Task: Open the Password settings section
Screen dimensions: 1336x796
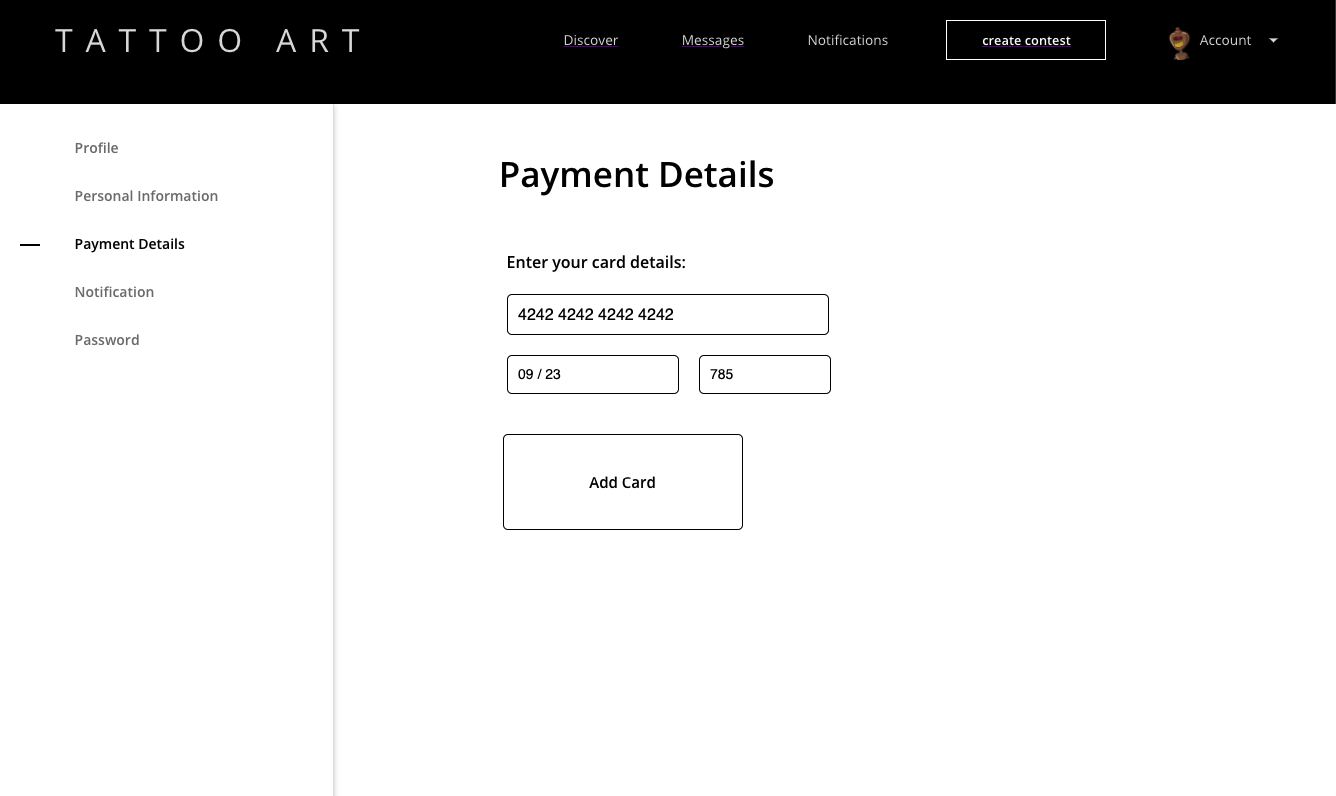Action: (x=107, y=340)
